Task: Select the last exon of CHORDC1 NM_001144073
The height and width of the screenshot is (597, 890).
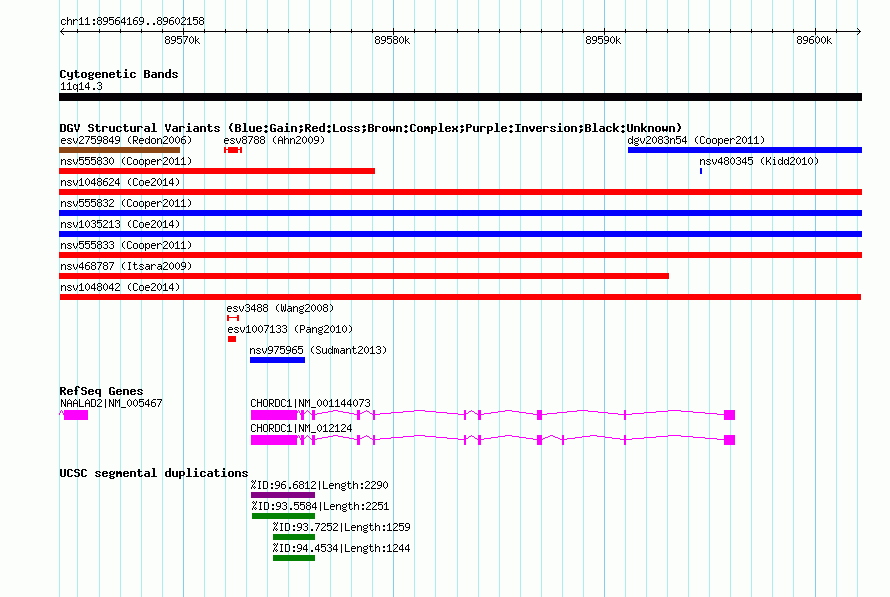Action: point(730,415)
